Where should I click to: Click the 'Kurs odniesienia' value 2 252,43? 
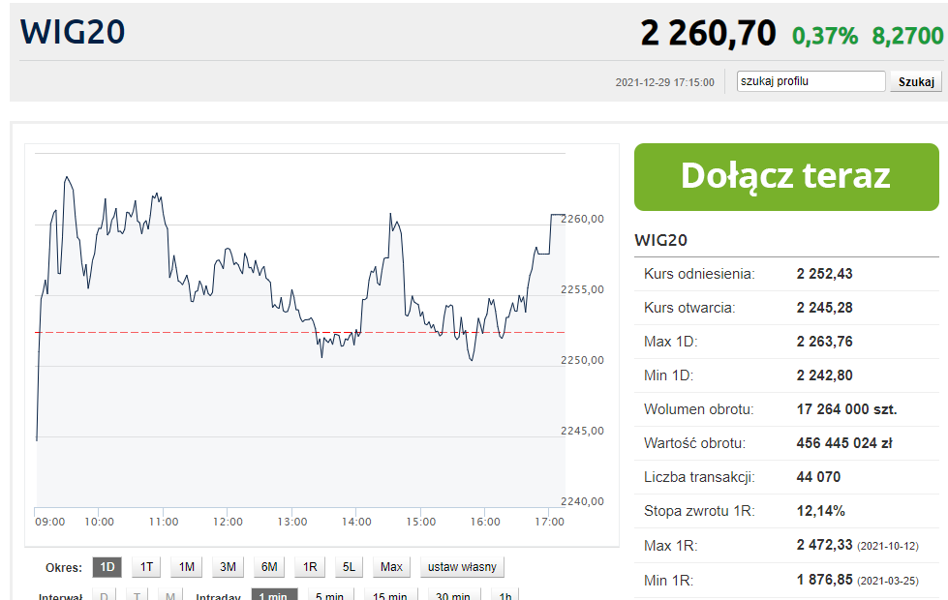(x=824, y=274)
